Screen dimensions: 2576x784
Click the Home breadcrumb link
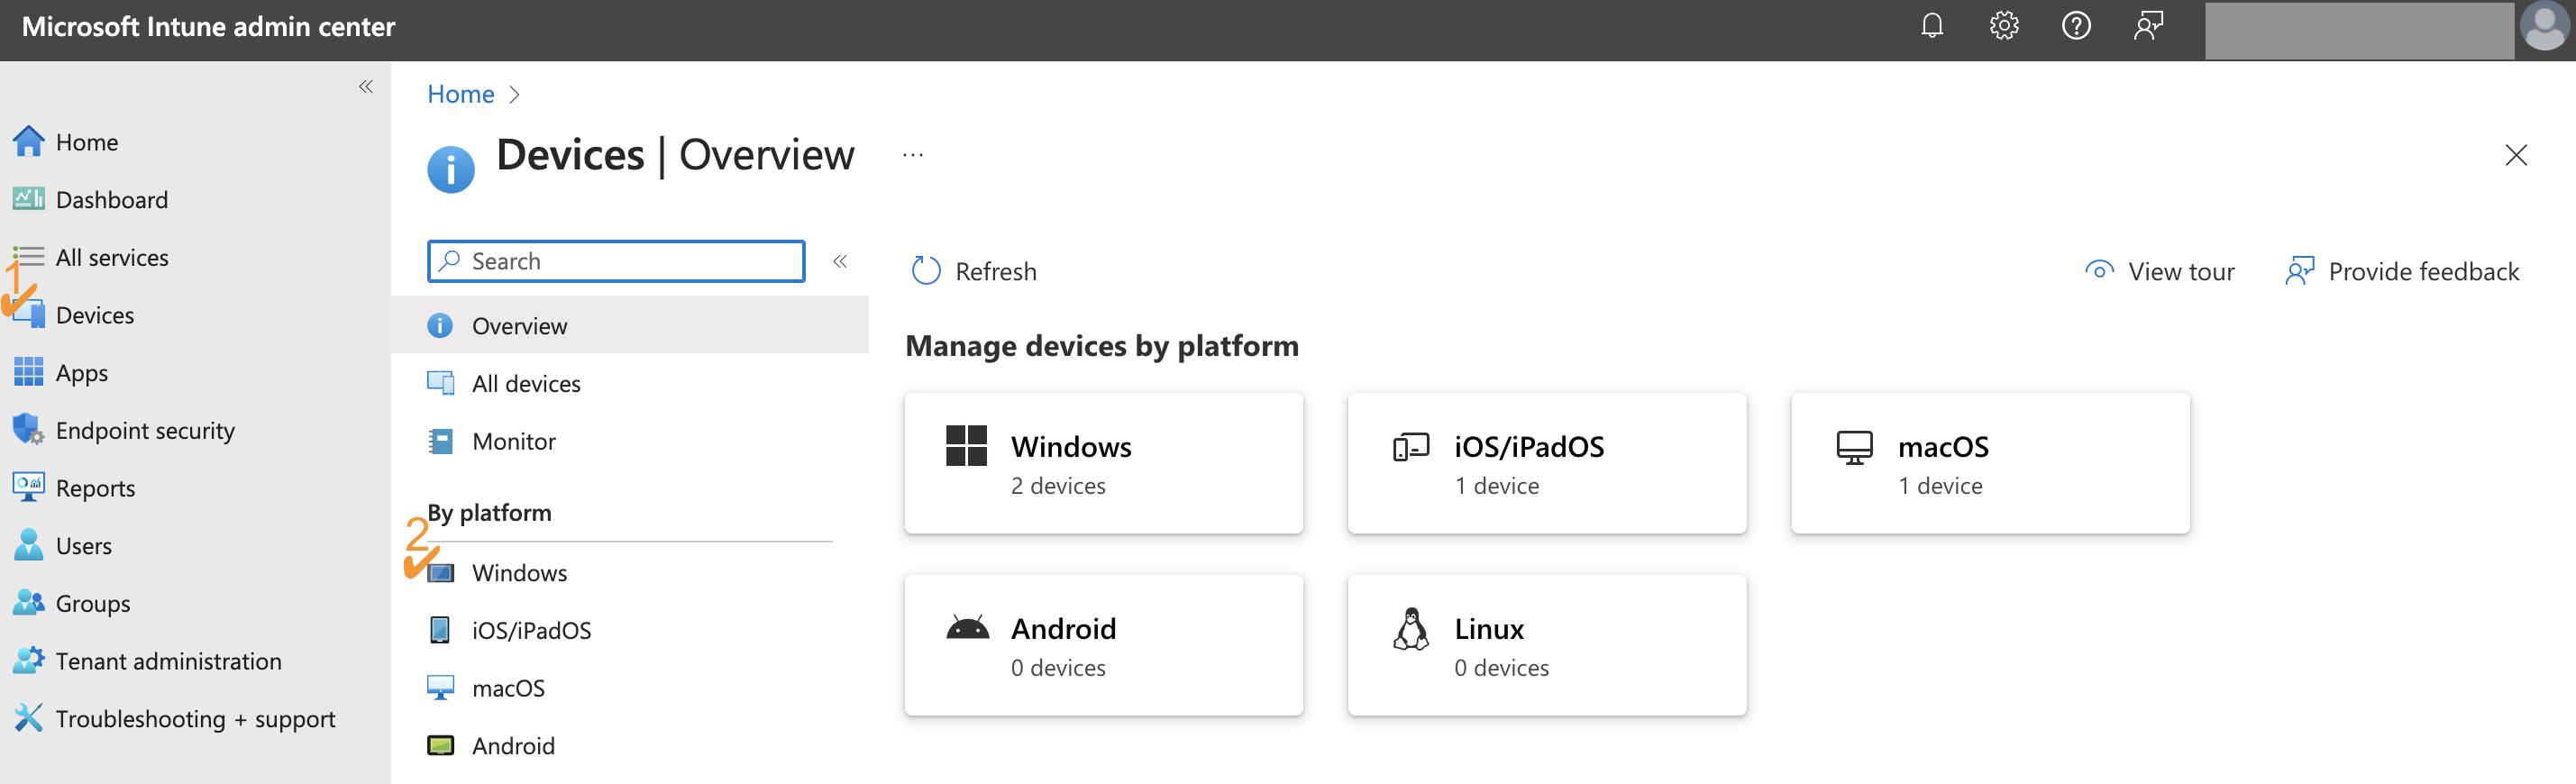pos(460,94)
